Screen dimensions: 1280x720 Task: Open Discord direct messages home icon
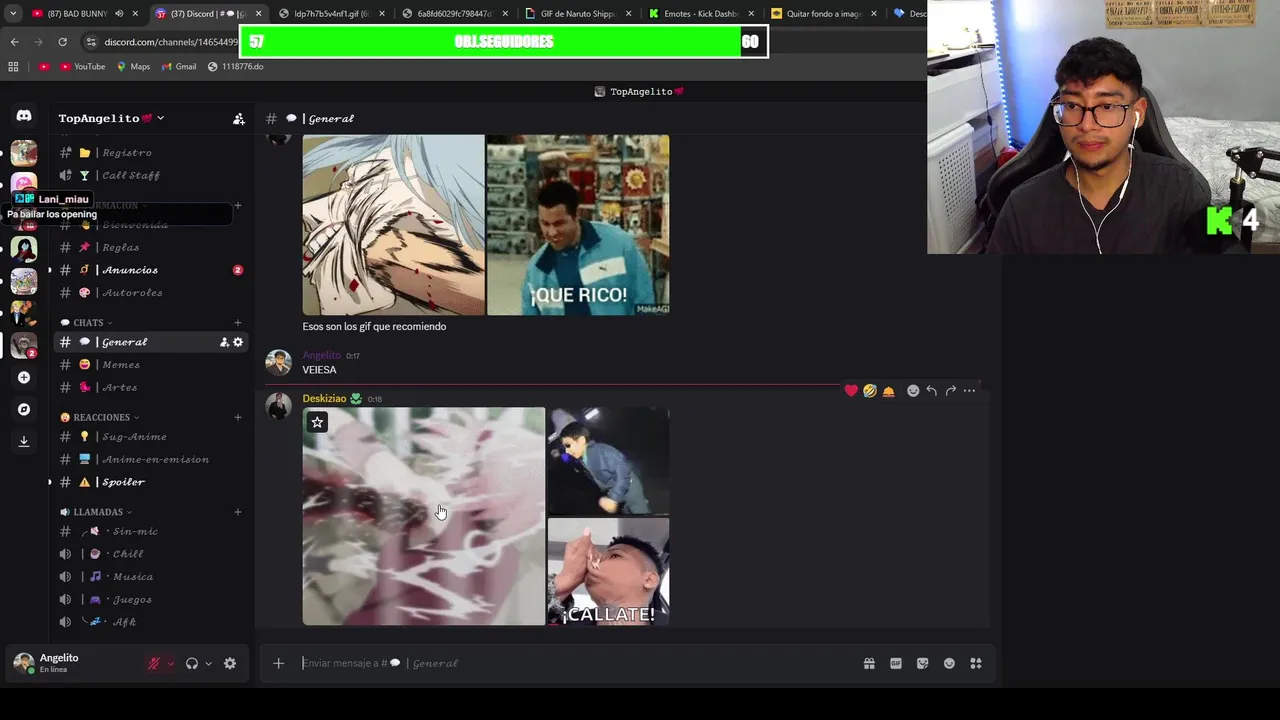24,116
